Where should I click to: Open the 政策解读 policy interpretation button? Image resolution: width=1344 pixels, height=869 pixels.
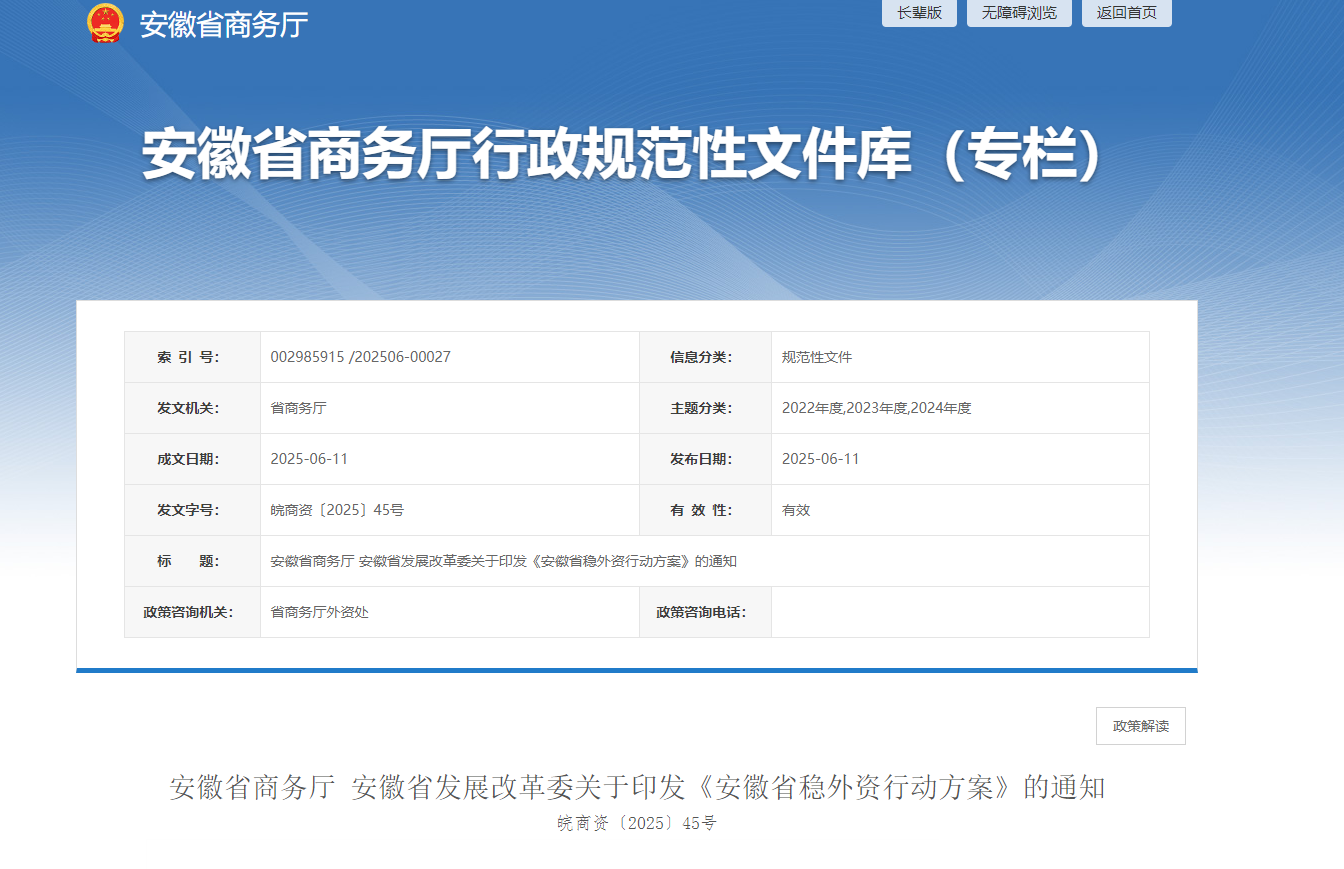point(1140,726)
